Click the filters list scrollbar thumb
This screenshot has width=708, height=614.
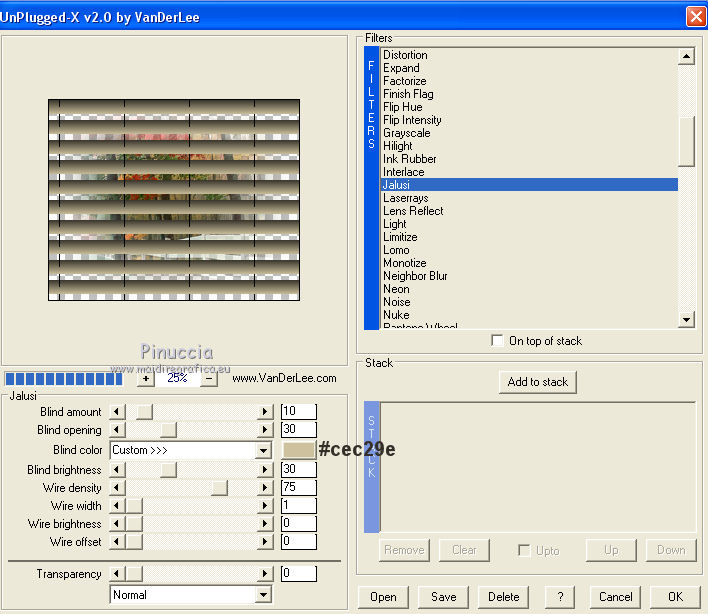[686, 142]
